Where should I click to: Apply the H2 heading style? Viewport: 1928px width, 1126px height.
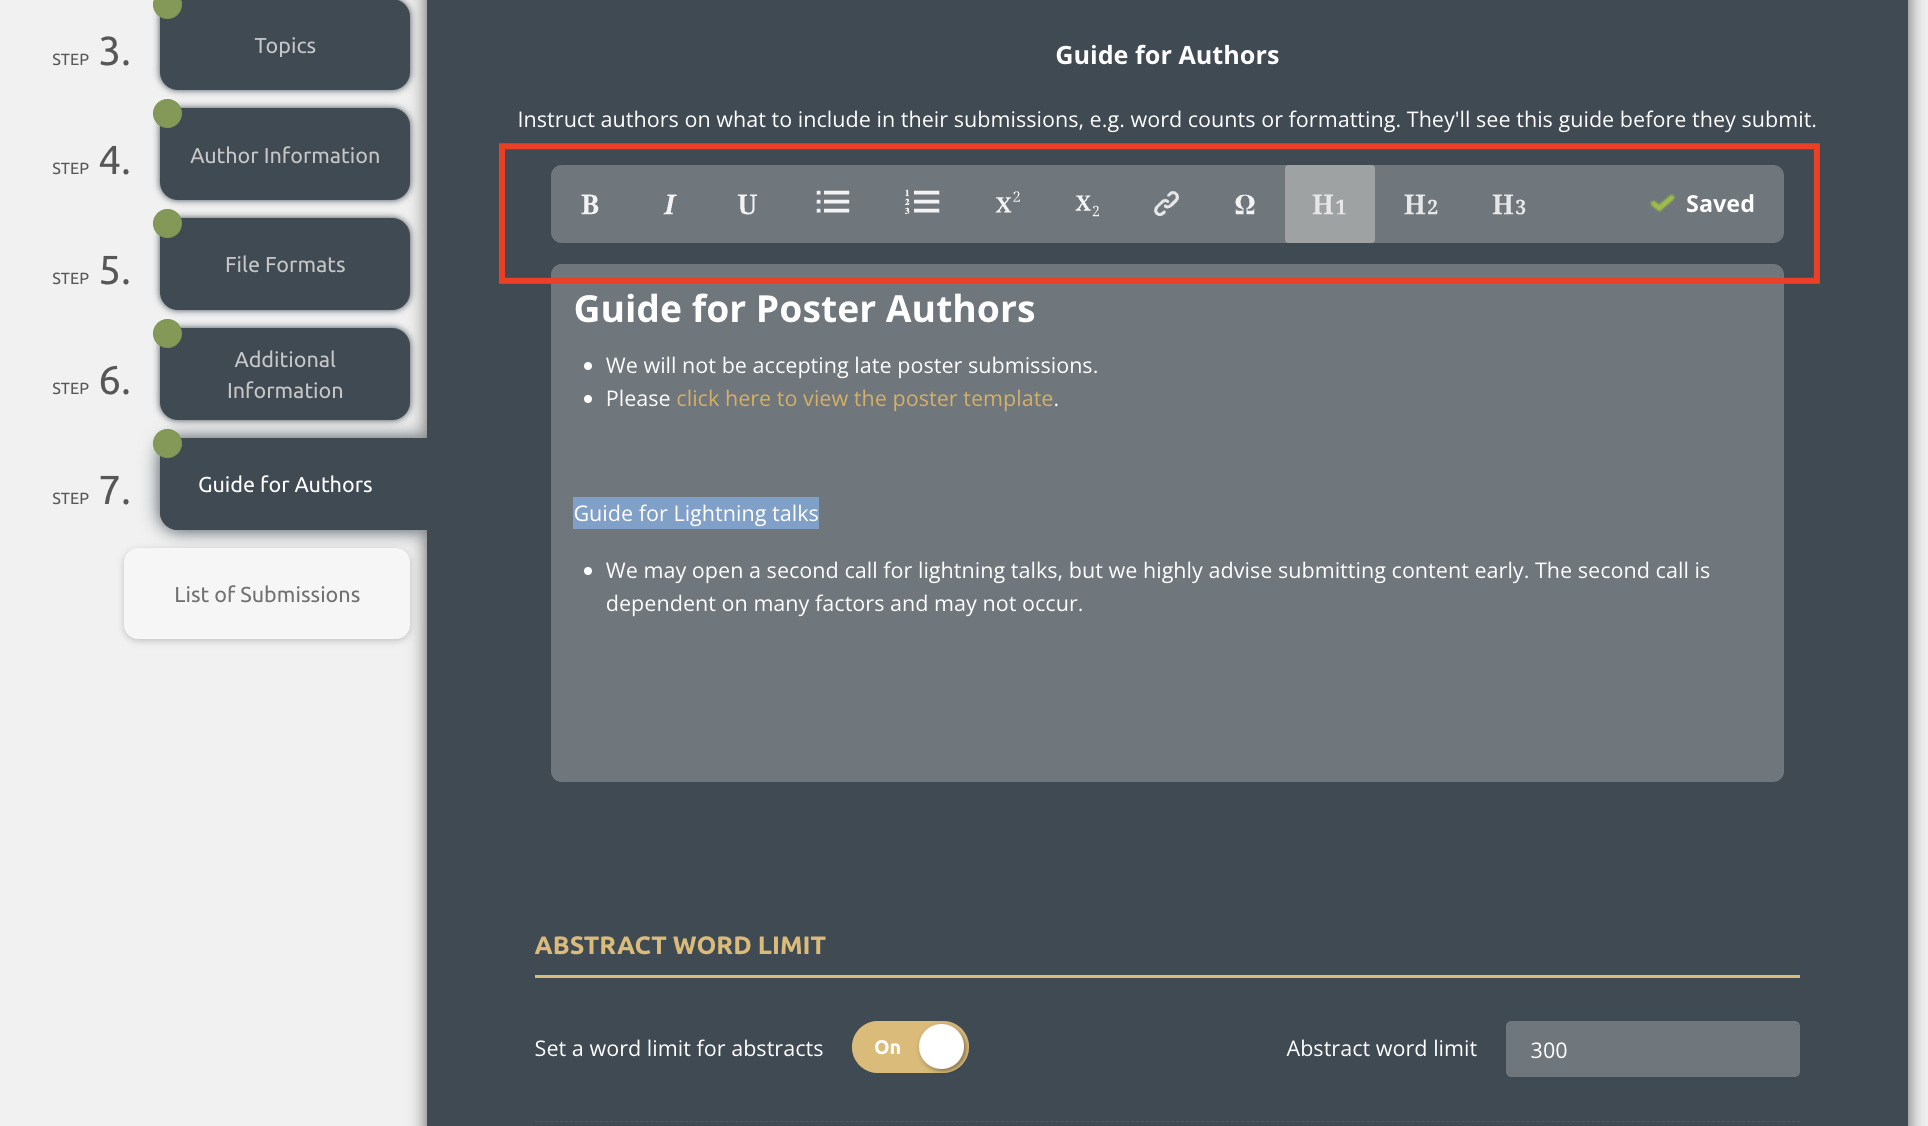1419,204
